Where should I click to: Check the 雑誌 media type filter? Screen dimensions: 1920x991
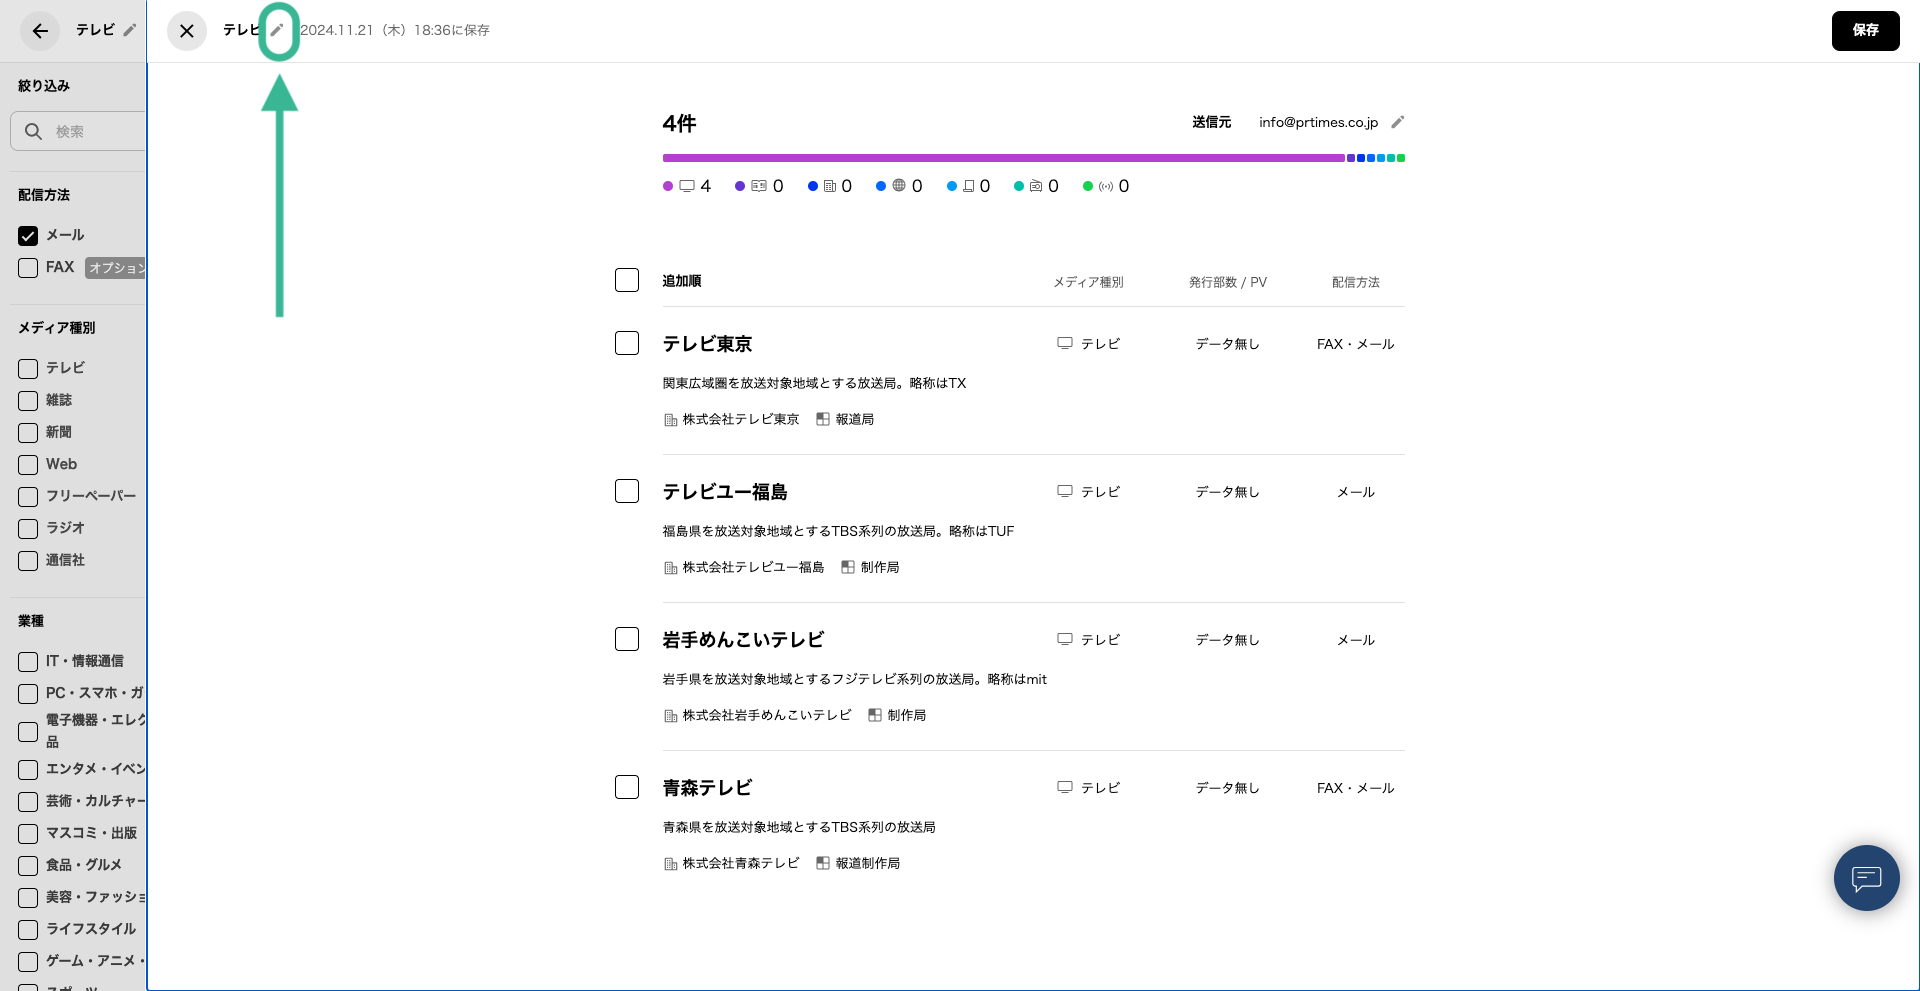(28, 401)
